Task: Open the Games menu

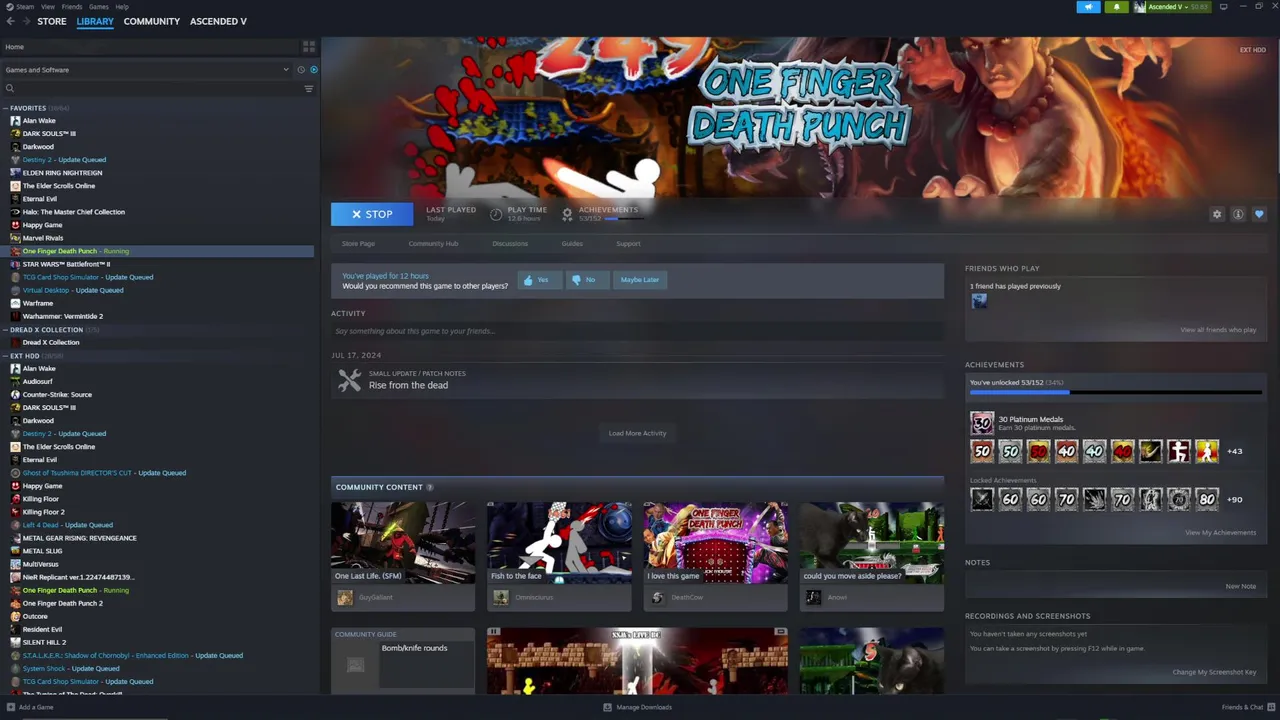Action: 99,7
